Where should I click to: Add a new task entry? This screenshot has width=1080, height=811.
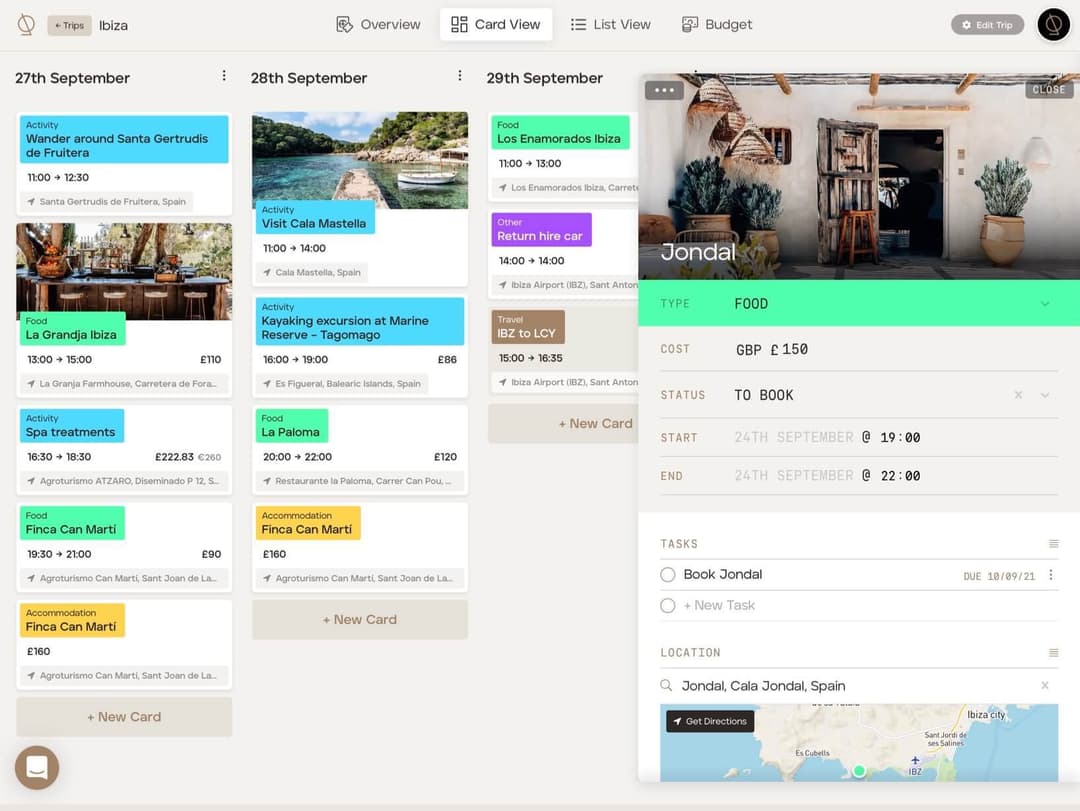point(719,606)
